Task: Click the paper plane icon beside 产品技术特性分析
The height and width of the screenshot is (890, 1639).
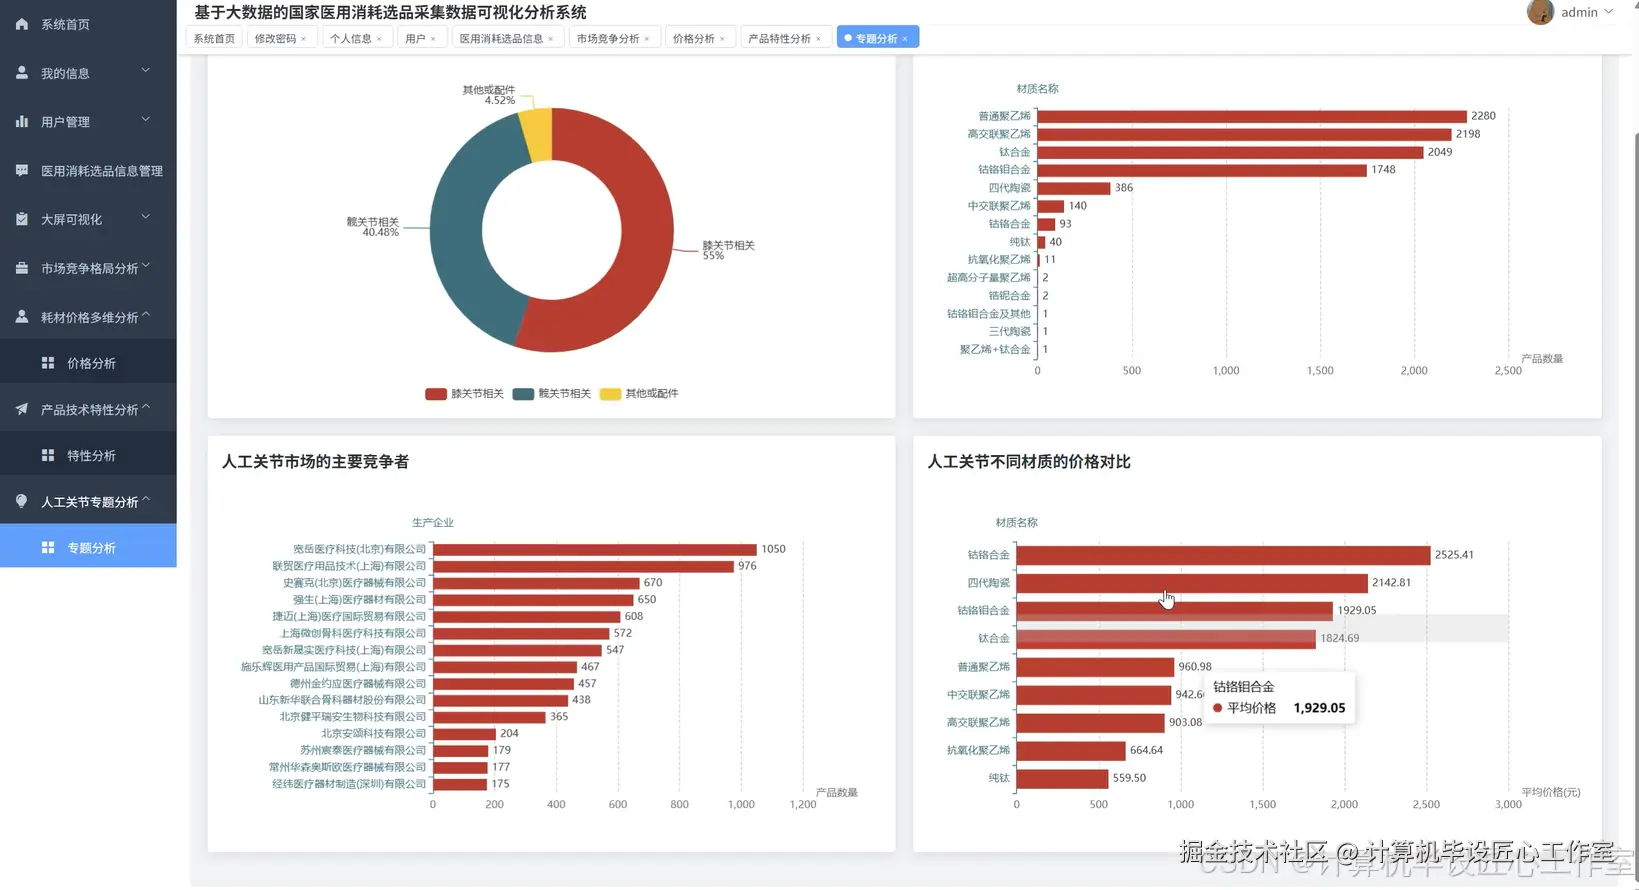Action: pos(22,409)
